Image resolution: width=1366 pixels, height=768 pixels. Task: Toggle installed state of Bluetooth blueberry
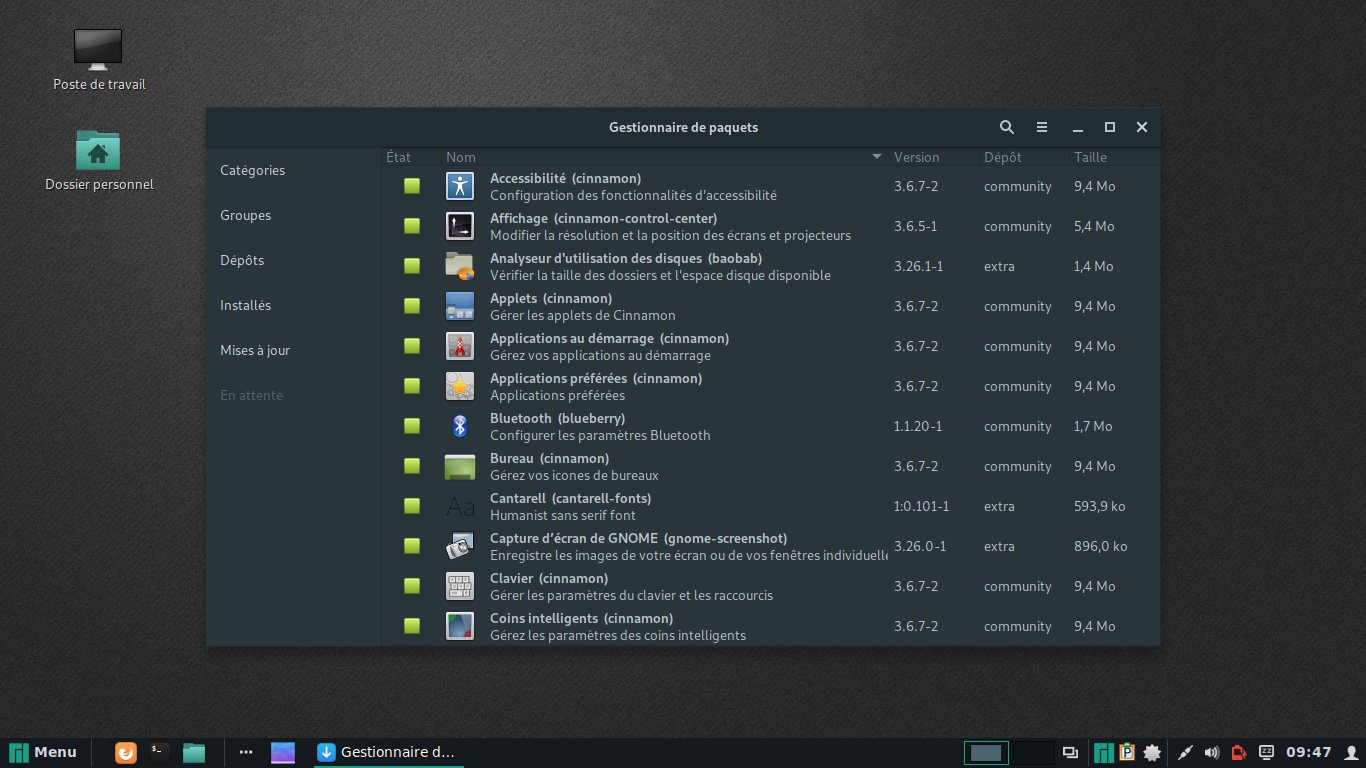pyautogui.click(x=412, y=426)
